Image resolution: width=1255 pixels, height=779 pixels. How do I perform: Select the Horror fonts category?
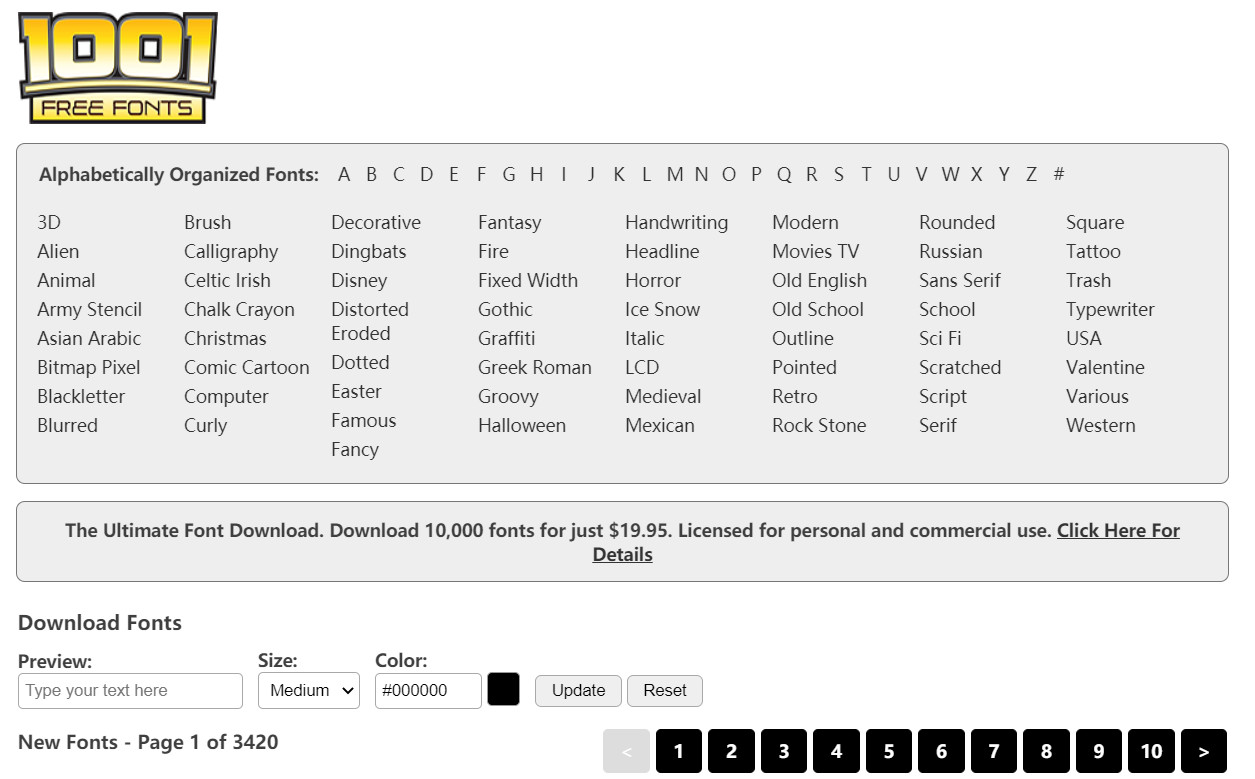(x=653, y=280)
